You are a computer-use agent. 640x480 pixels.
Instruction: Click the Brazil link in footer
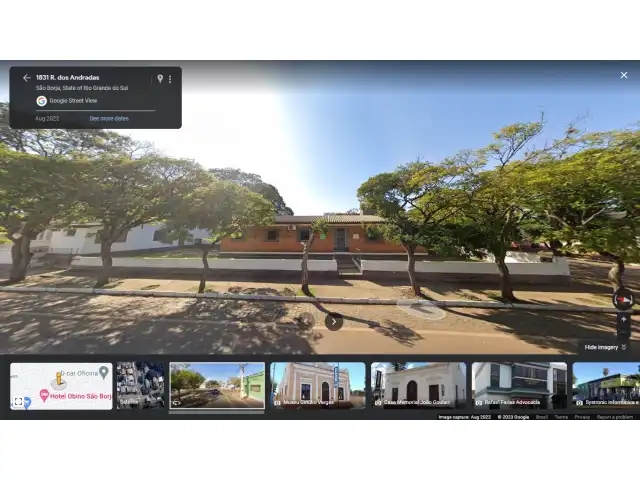542,417
